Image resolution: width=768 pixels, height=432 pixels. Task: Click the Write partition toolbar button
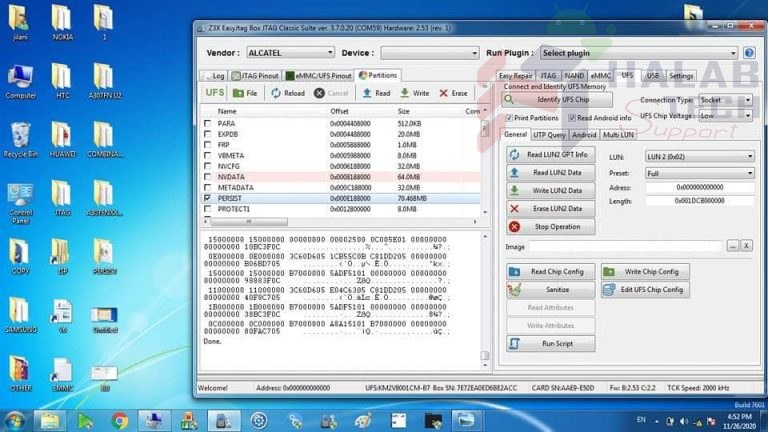pos(414,93)
